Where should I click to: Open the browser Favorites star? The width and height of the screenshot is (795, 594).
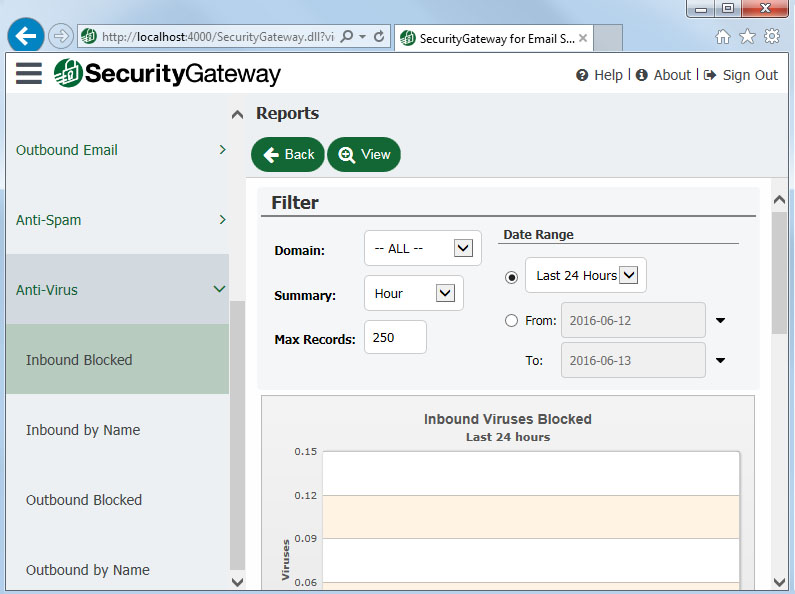pos(747,36)
